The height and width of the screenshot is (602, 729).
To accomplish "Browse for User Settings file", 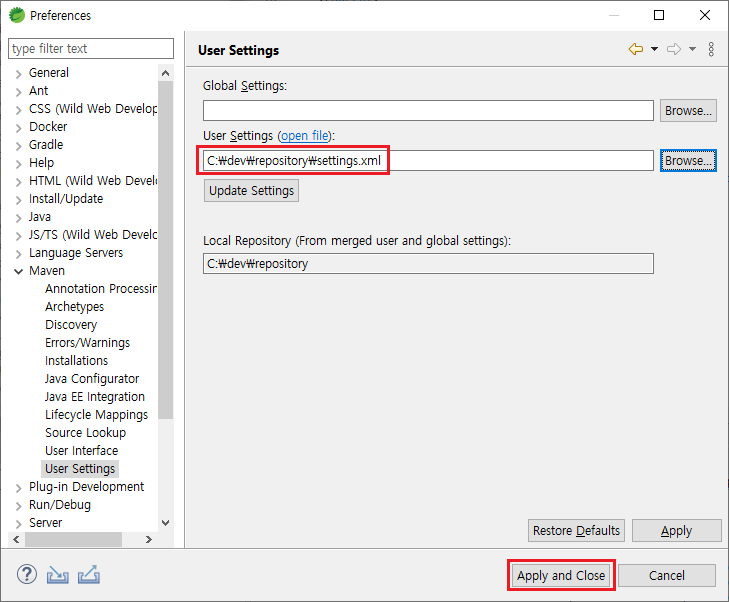I will pyautogui.click(x=688, y=160).
